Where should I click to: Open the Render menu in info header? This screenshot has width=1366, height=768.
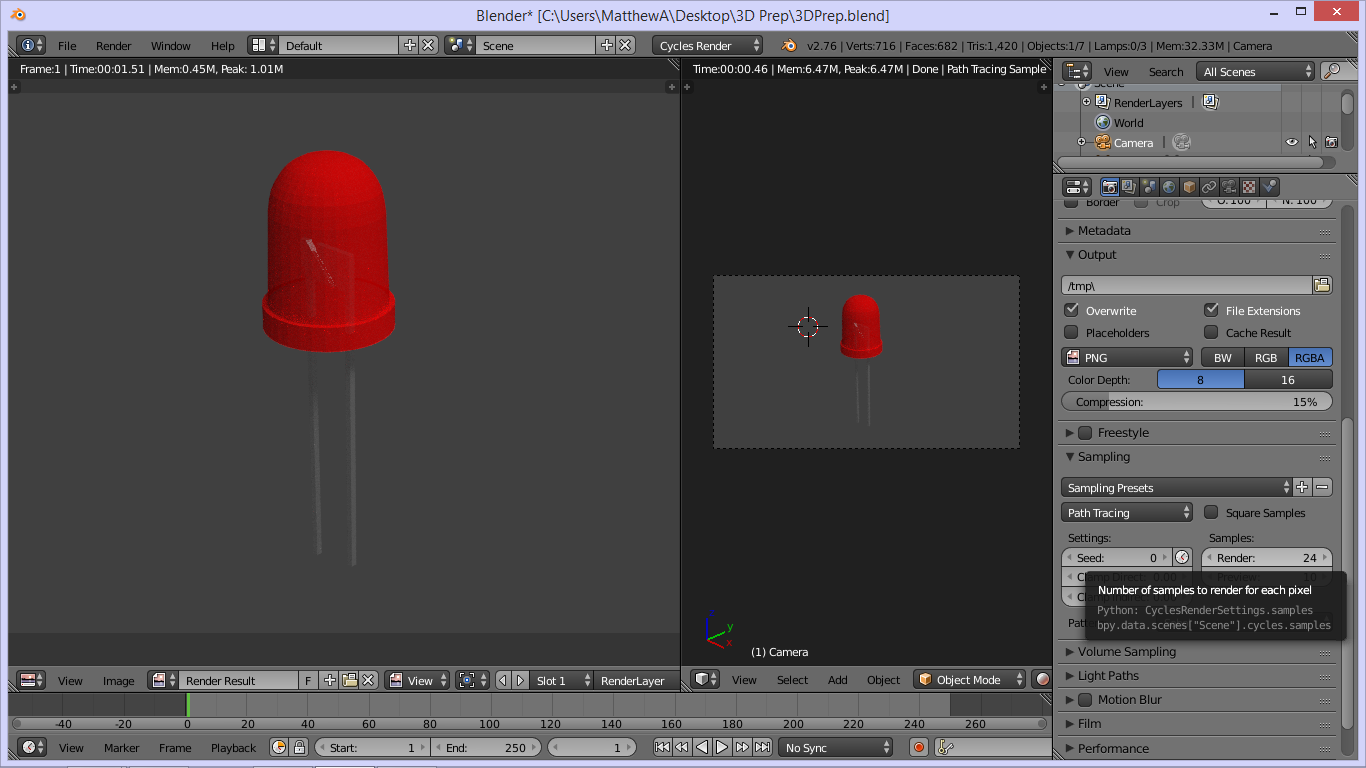pos(114,45)
